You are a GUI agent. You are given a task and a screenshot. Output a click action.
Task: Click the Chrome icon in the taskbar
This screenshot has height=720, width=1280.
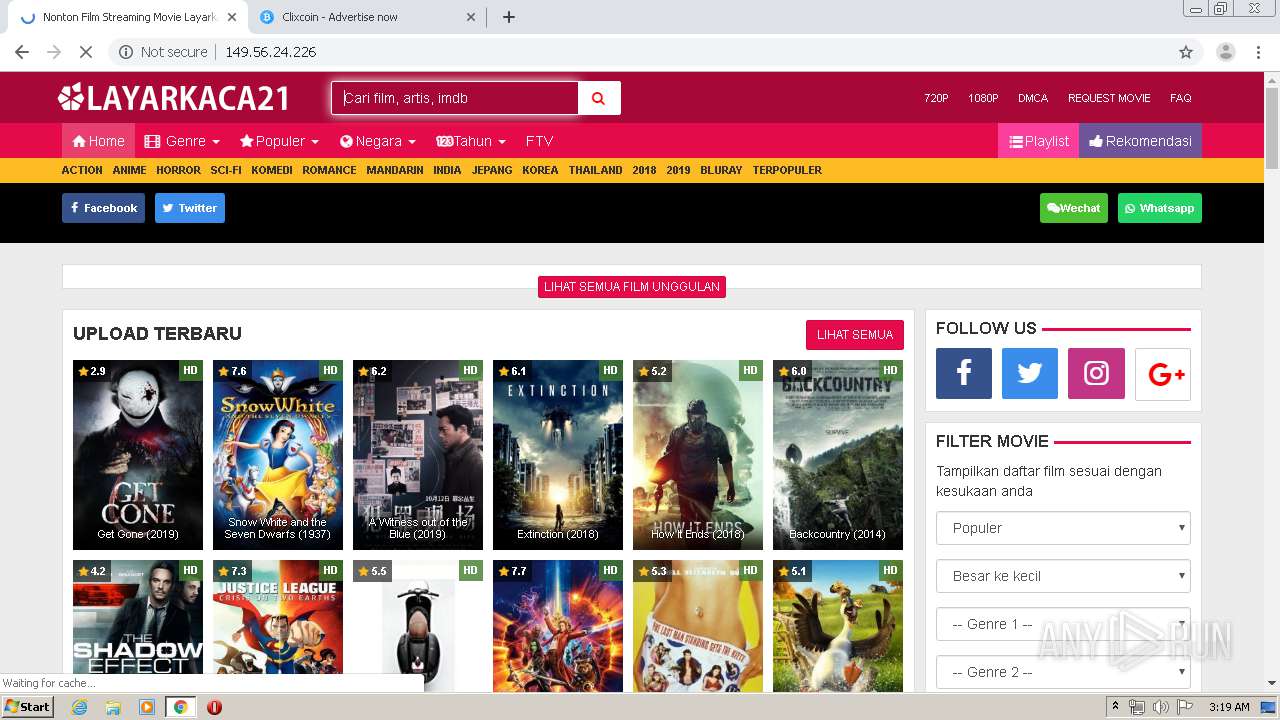(181, 707)
